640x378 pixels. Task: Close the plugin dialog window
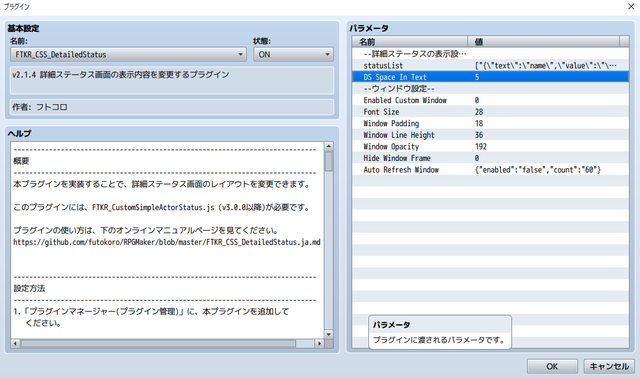(x=631, y=7)
